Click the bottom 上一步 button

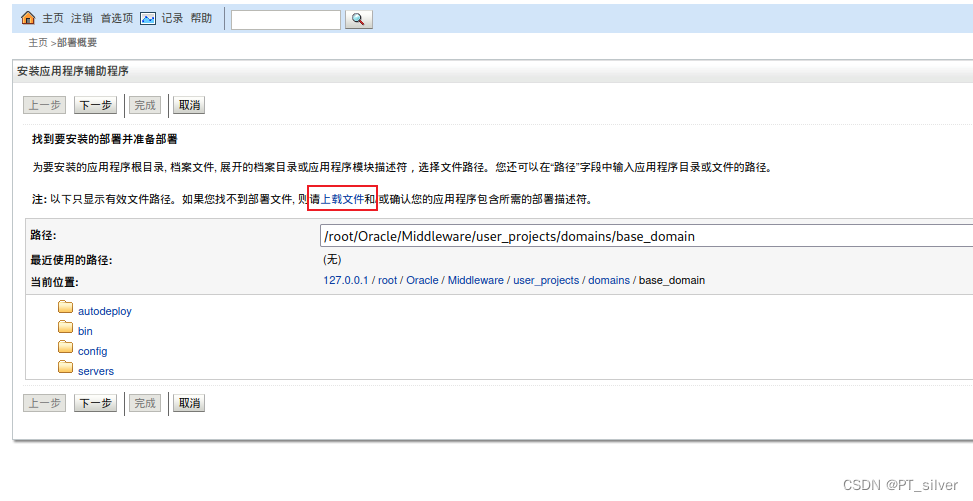click(45, 403)
